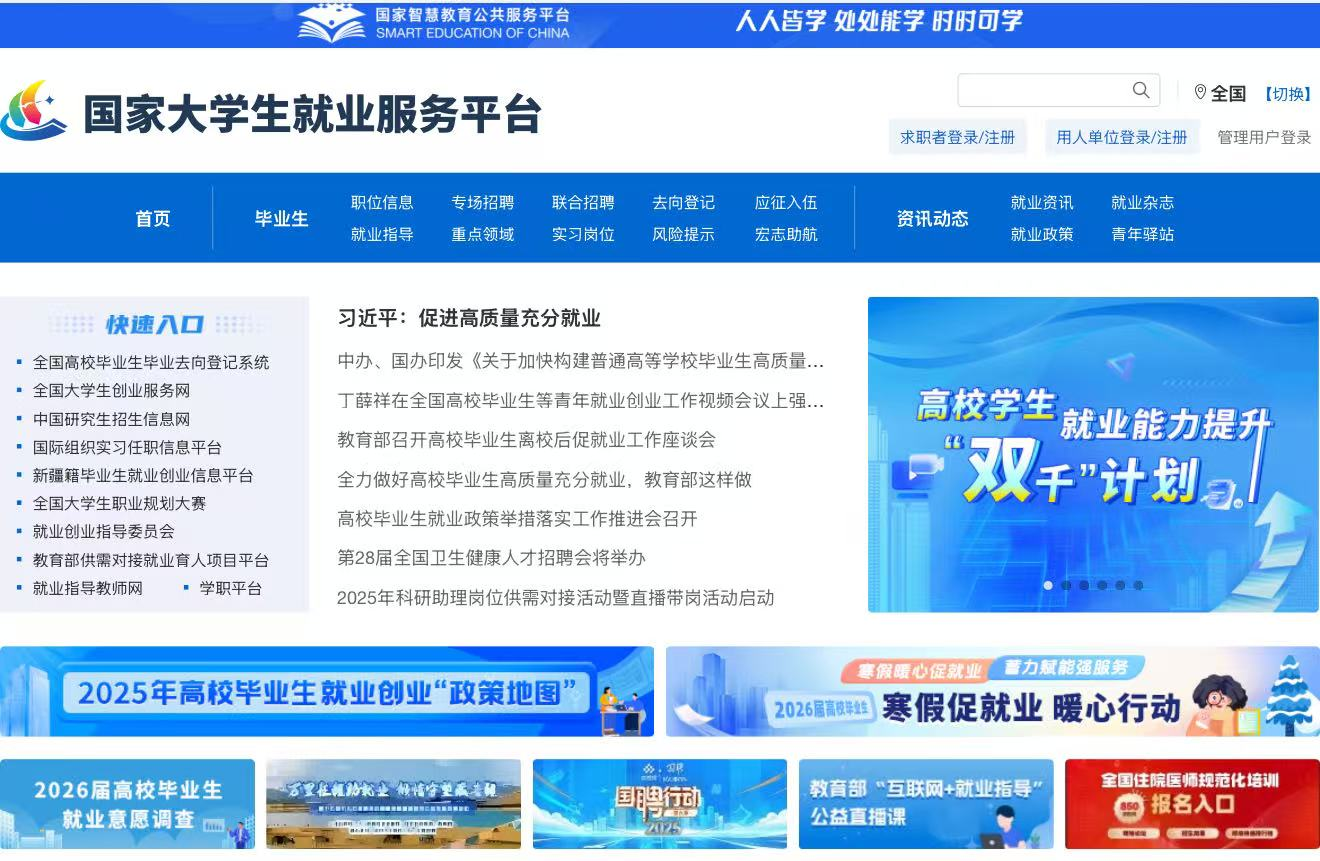Open 2025年高校毕业生就业创业政策地图 banner
Screen dimensions: 1320x861
pyautogui.click(x=327, y=691)
